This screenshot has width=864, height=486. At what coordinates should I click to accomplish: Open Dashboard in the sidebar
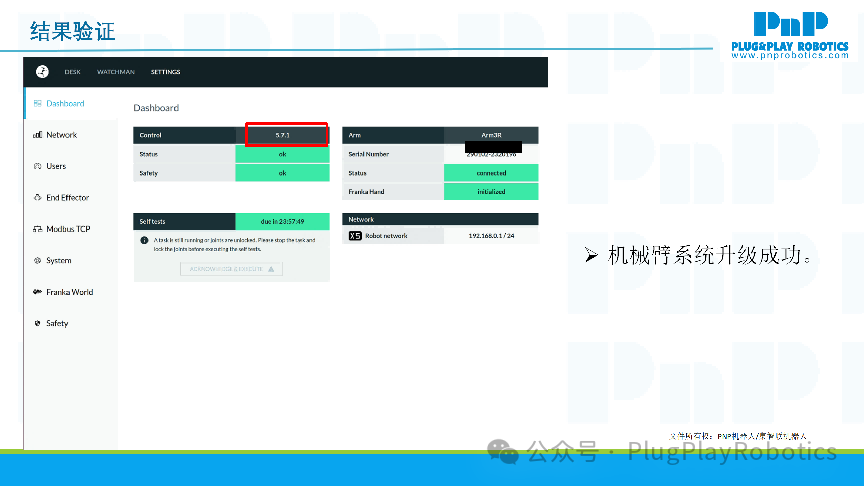[65, 103]
